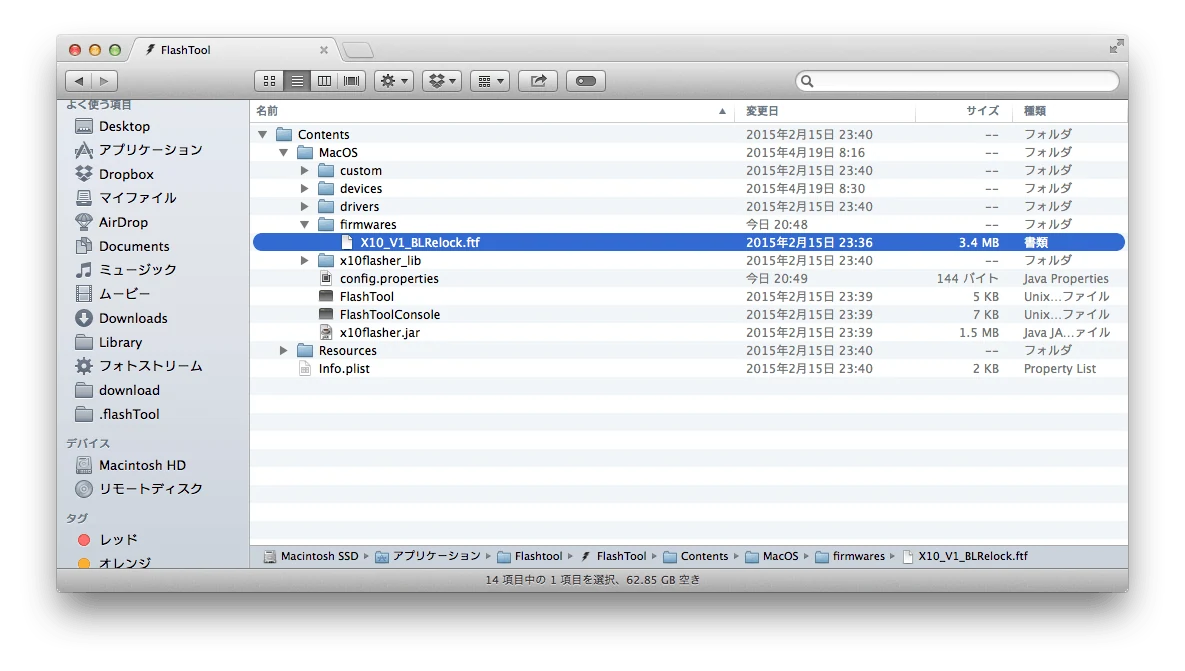Collapse the MacOS folder
This screenshot has height=671, width=1185.
pyautogui.click(x=283, y=153)
